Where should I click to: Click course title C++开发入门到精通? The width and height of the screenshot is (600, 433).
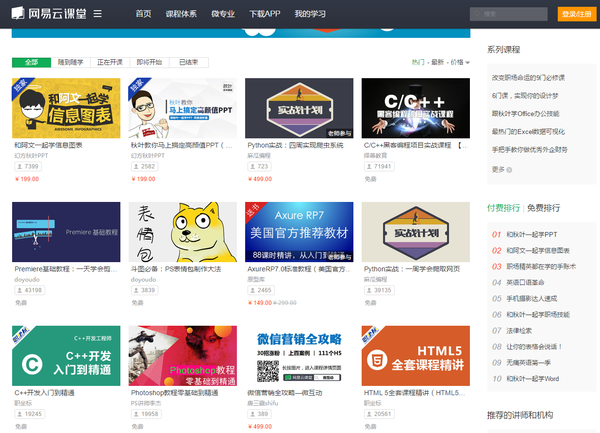coord(44,393)
